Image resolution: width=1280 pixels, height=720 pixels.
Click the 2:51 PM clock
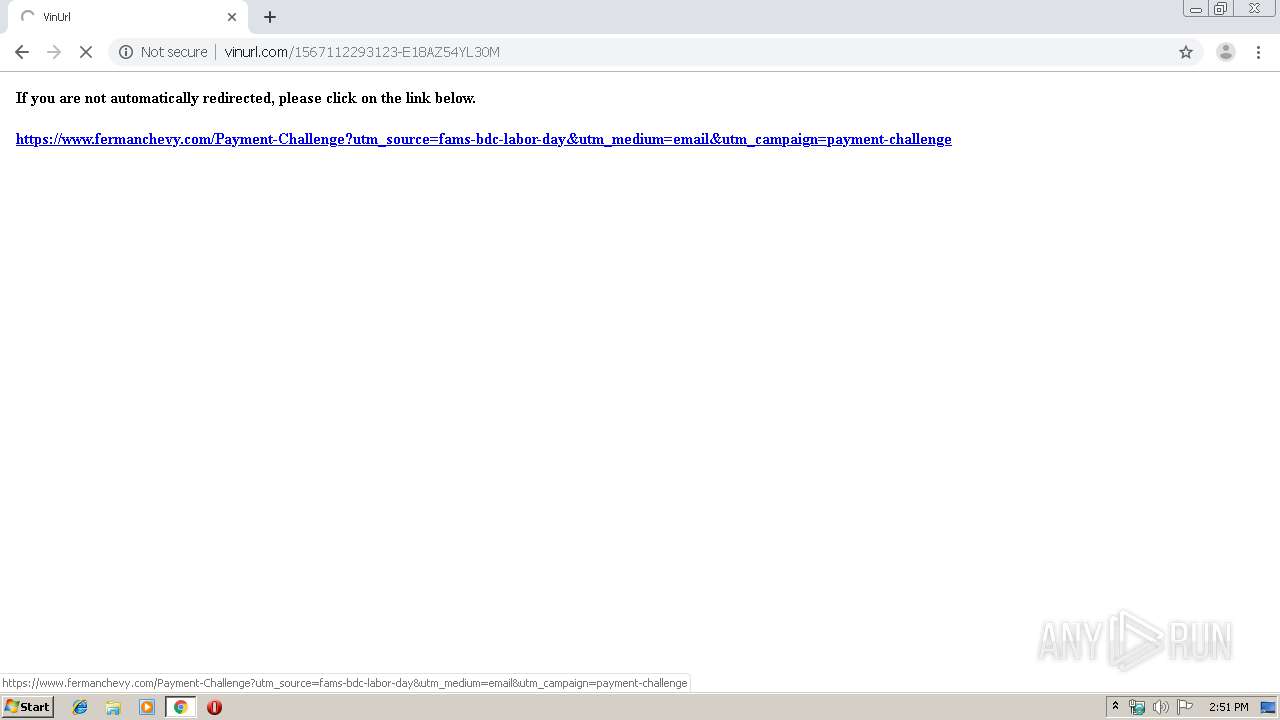click(1228, 707)
